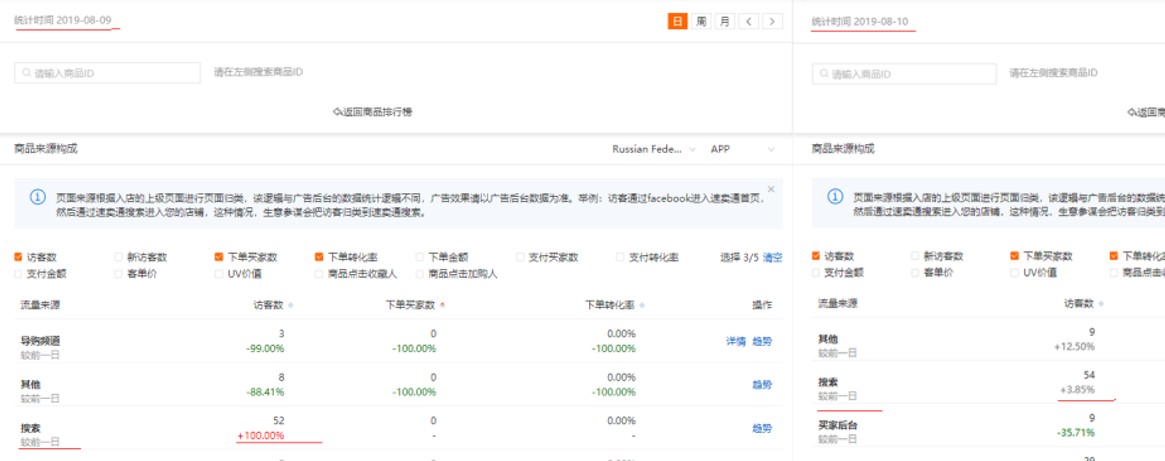The image size is (1165, 461).
Task: Switch to 月 (month) view tab
Action: [724, 21]
